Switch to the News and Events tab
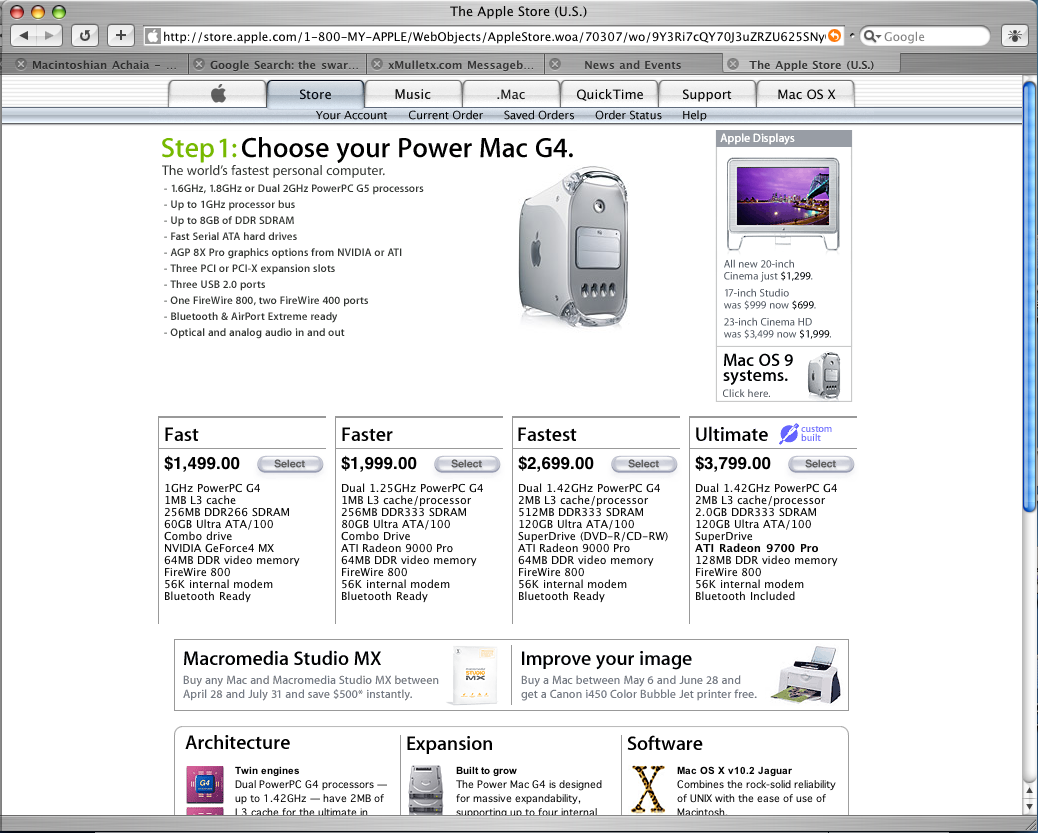The image size is (1038, 833). point(632,65)
